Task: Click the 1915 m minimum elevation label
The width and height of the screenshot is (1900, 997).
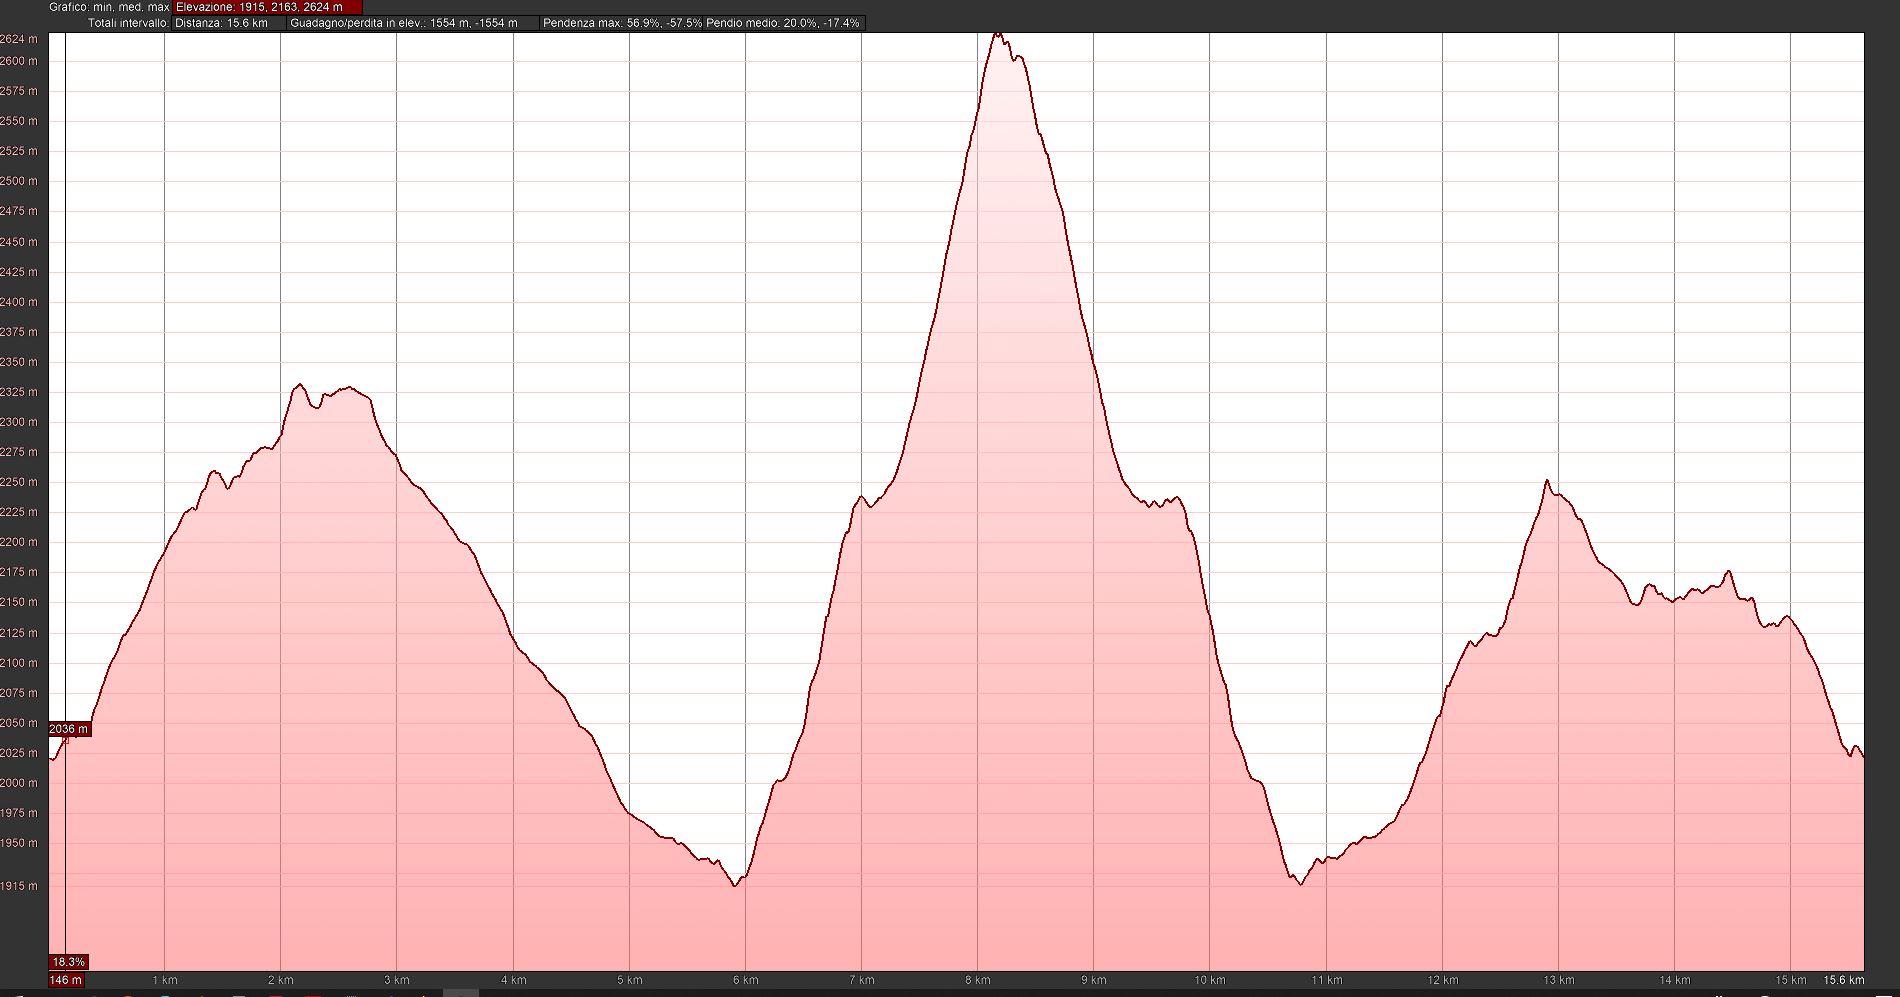Action: (x=19, y=886)
